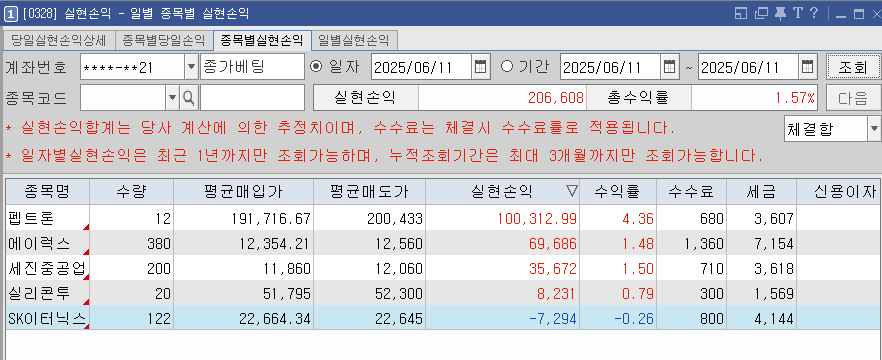Click the T font icon in title bar
Viewport: 882px width, 360px height.
pos(797,13)
